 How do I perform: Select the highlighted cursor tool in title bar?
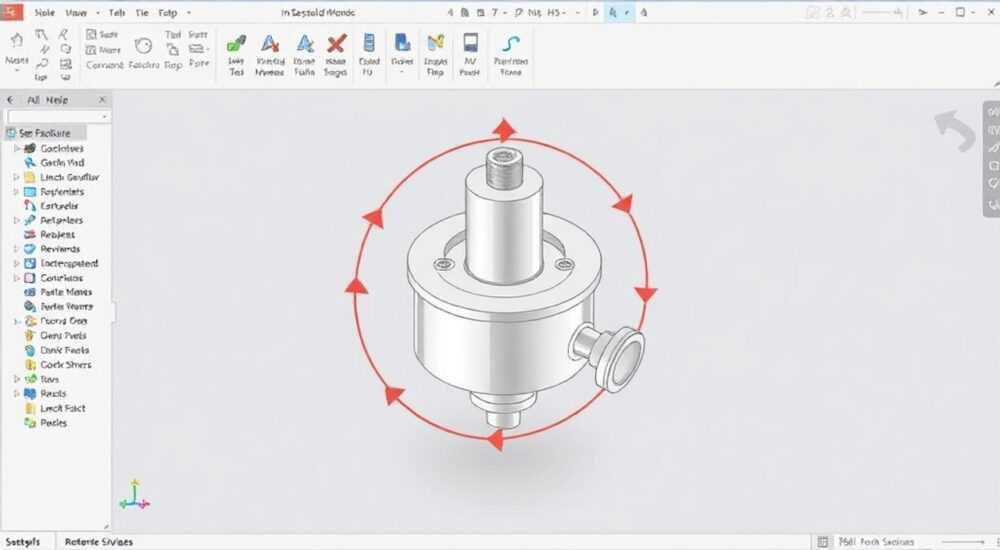[x=613, y=12]
